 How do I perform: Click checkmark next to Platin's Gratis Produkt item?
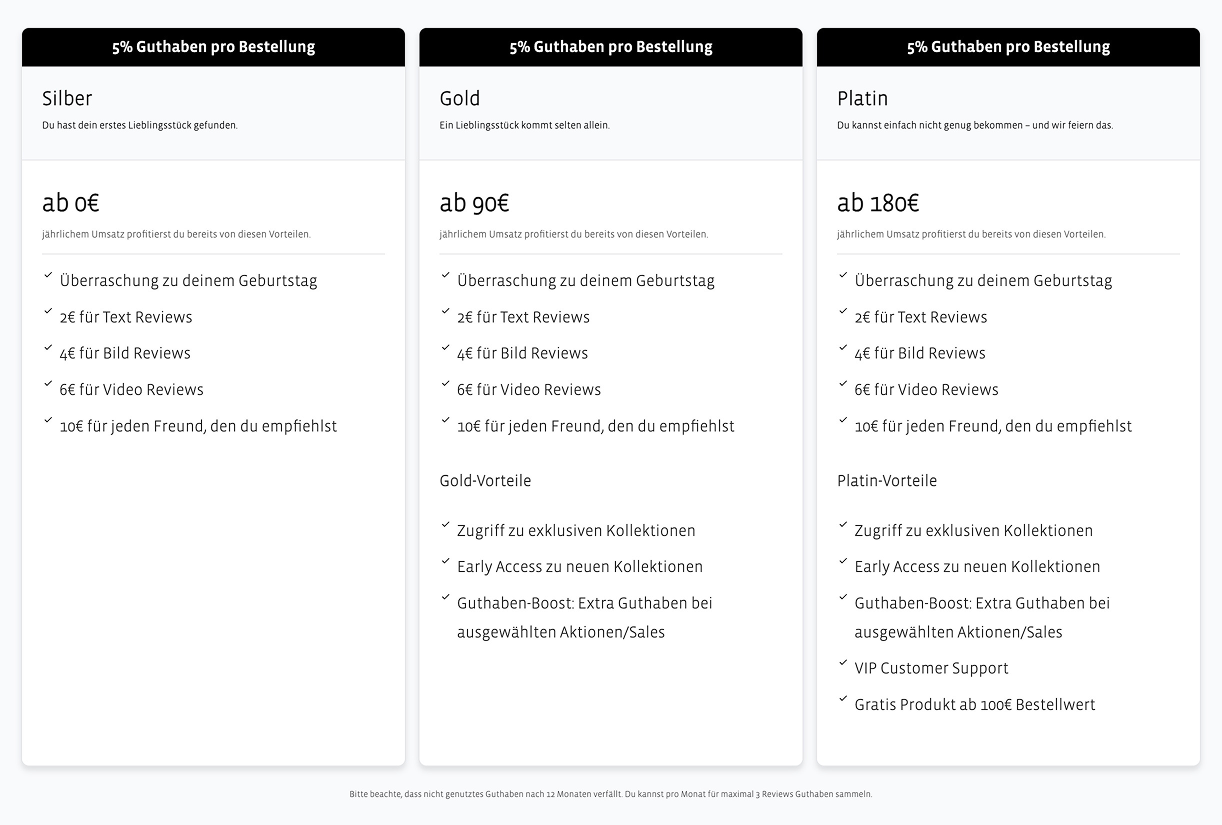842,699
